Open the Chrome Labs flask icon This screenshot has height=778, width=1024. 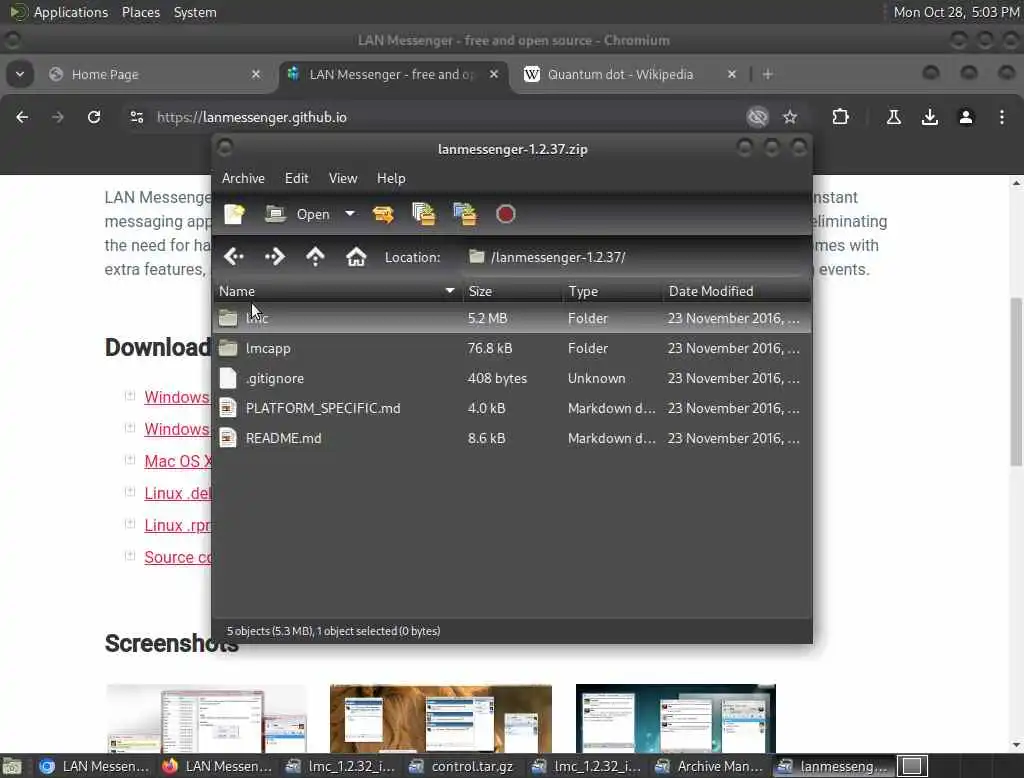click(894, 117)
